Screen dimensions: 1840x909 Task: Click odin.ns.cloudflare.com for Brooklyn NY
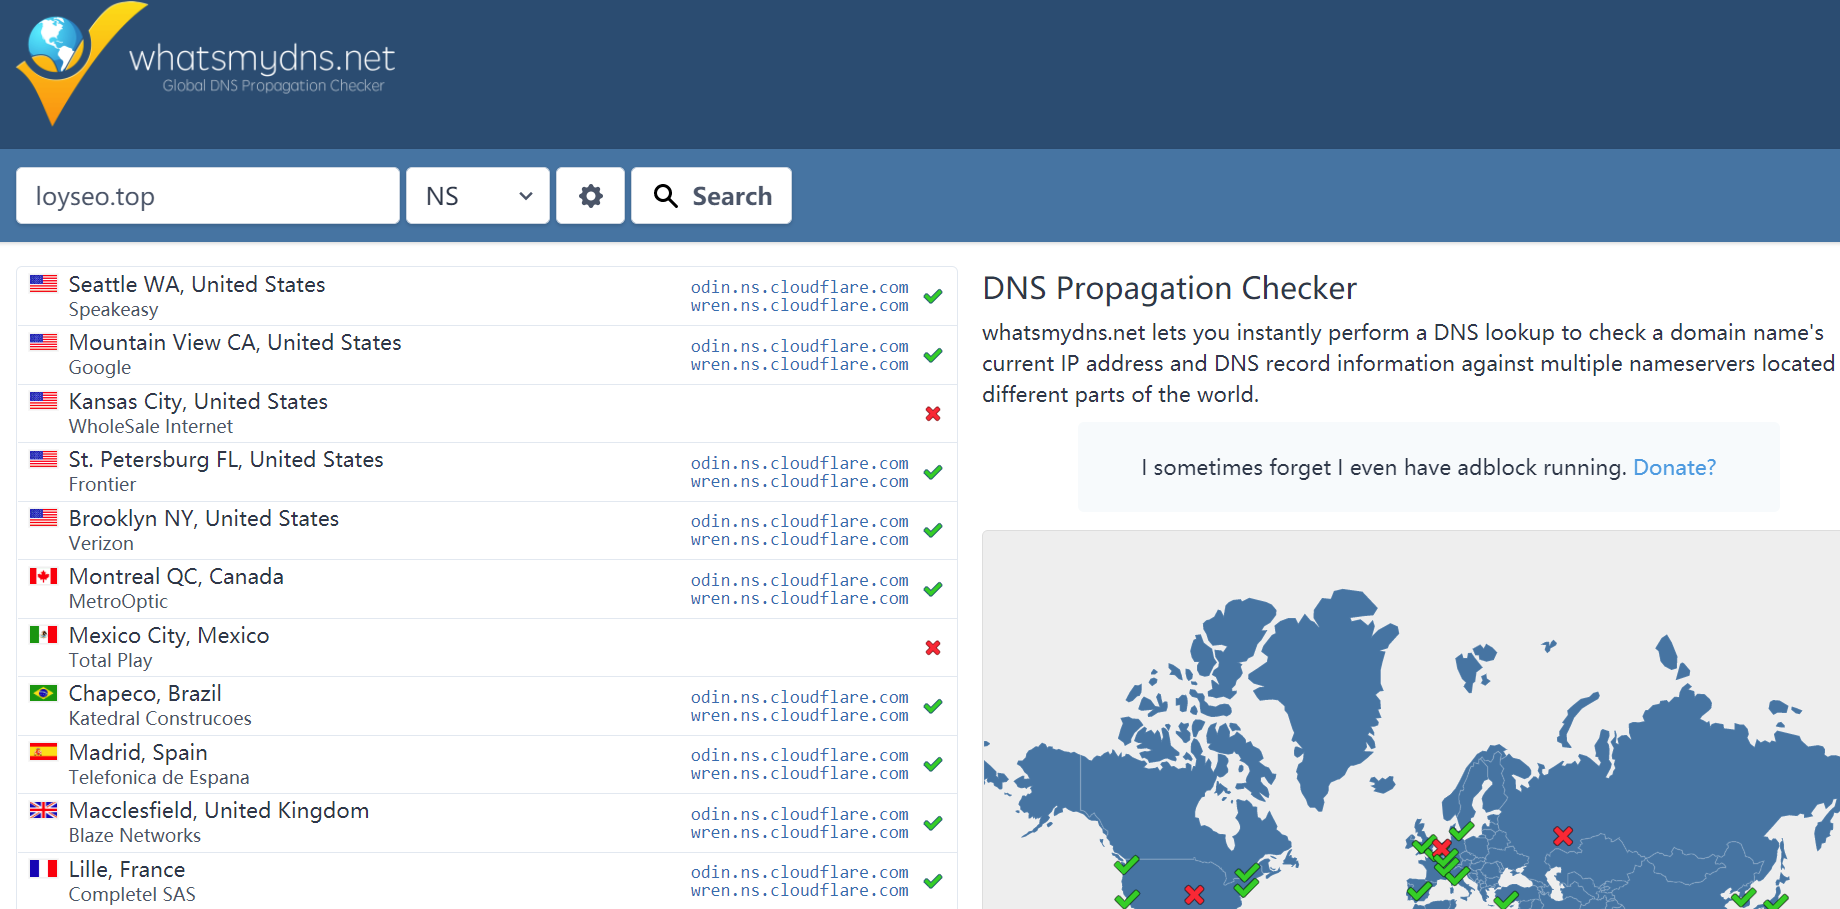tap(799, 521)
